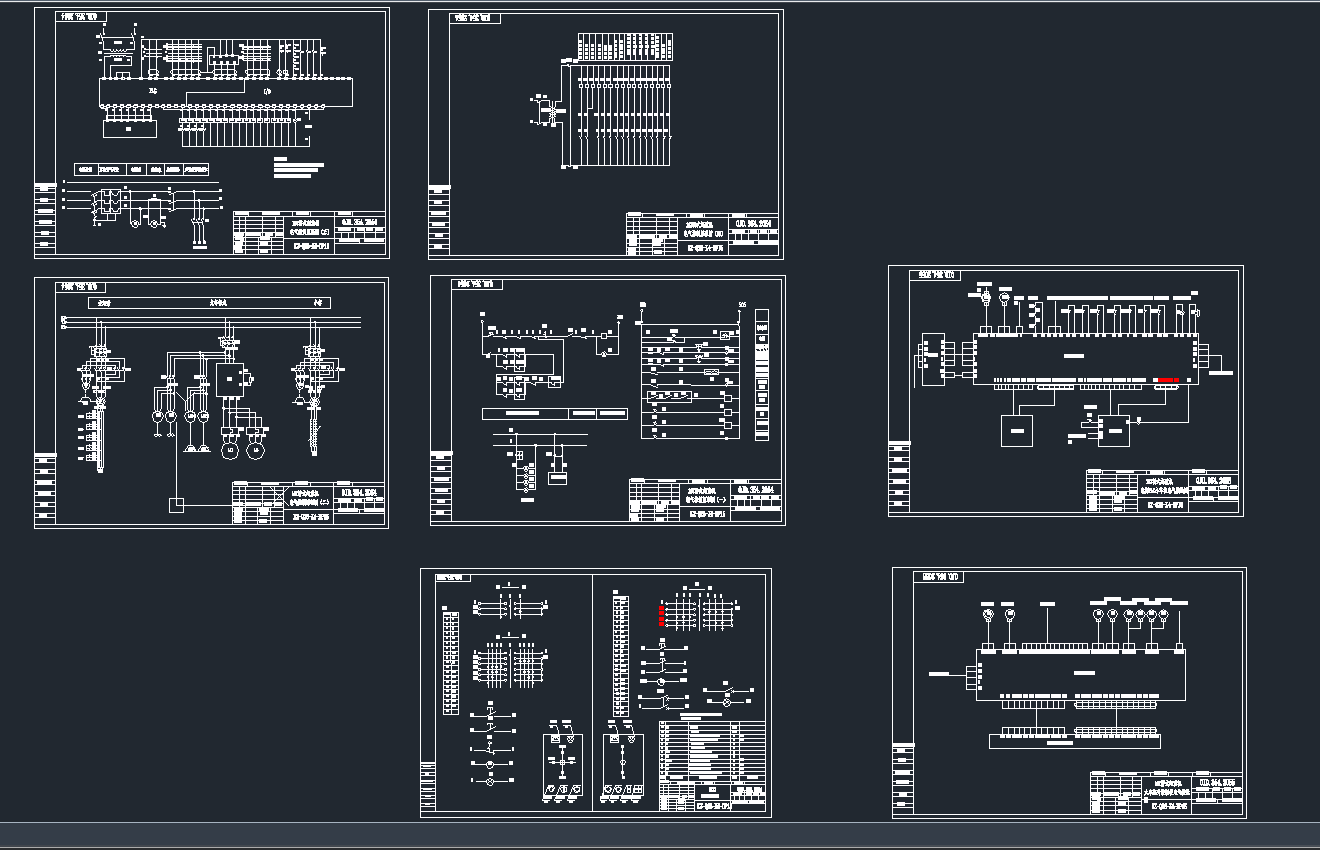Click the long PLC rectangle in the top-left drawing
This screenshot has width=1320, height=850.
[x=225, y=93]
